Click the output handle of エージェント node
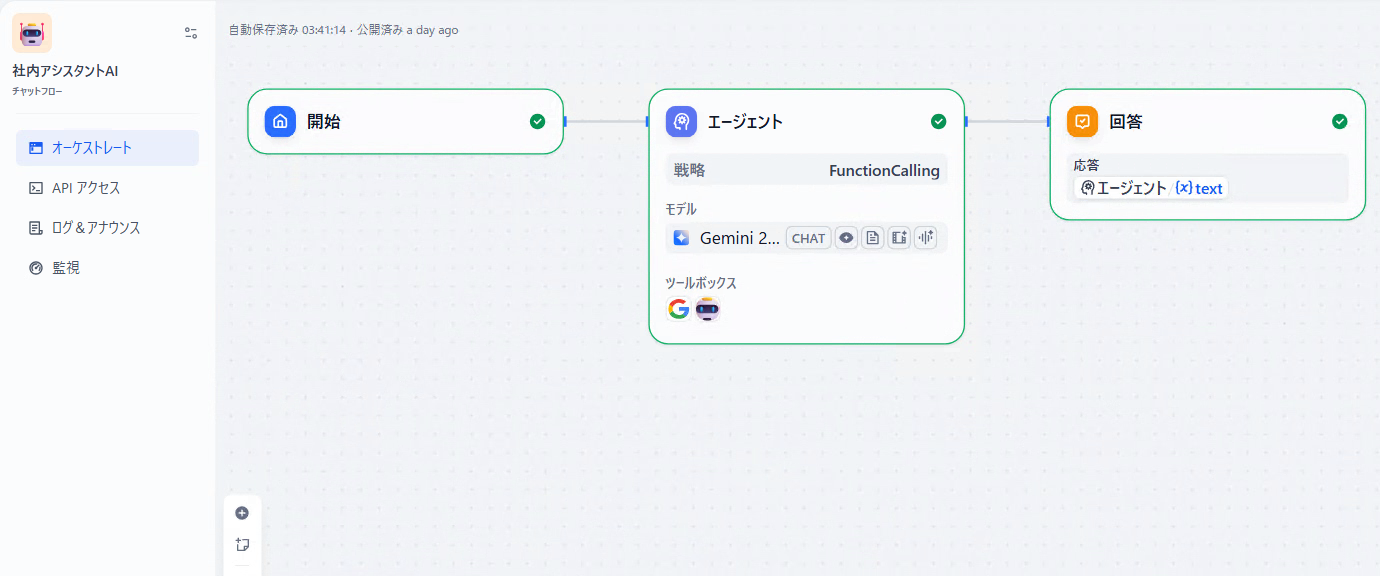 [966, 122]
